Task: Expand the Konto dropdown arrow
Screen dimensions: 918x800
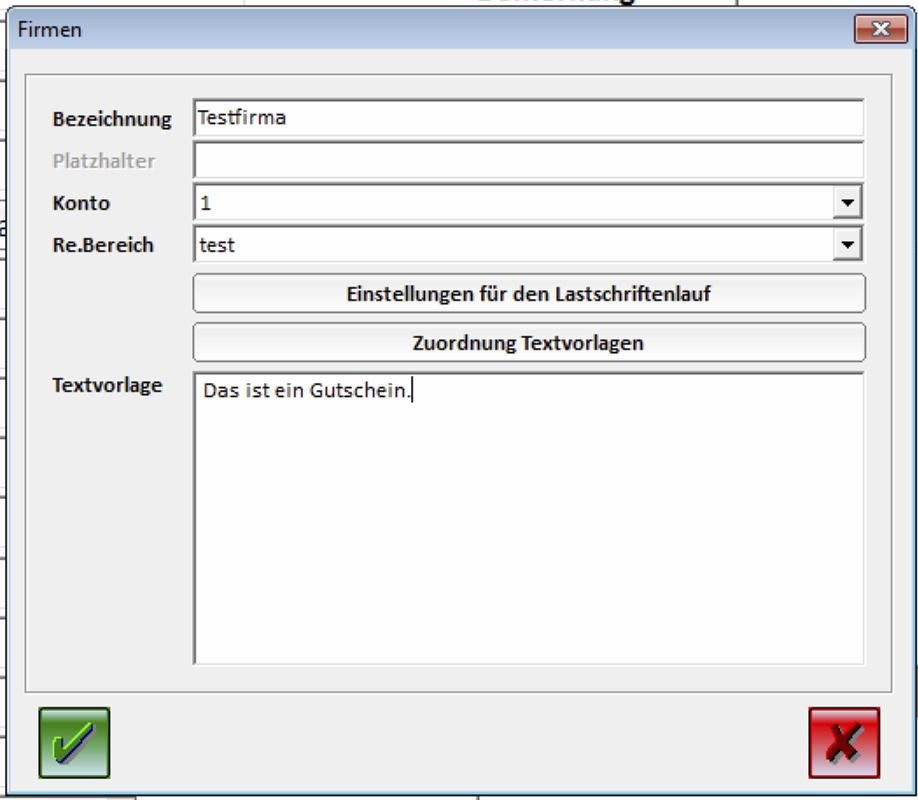Action: click(x=847, y=203)
